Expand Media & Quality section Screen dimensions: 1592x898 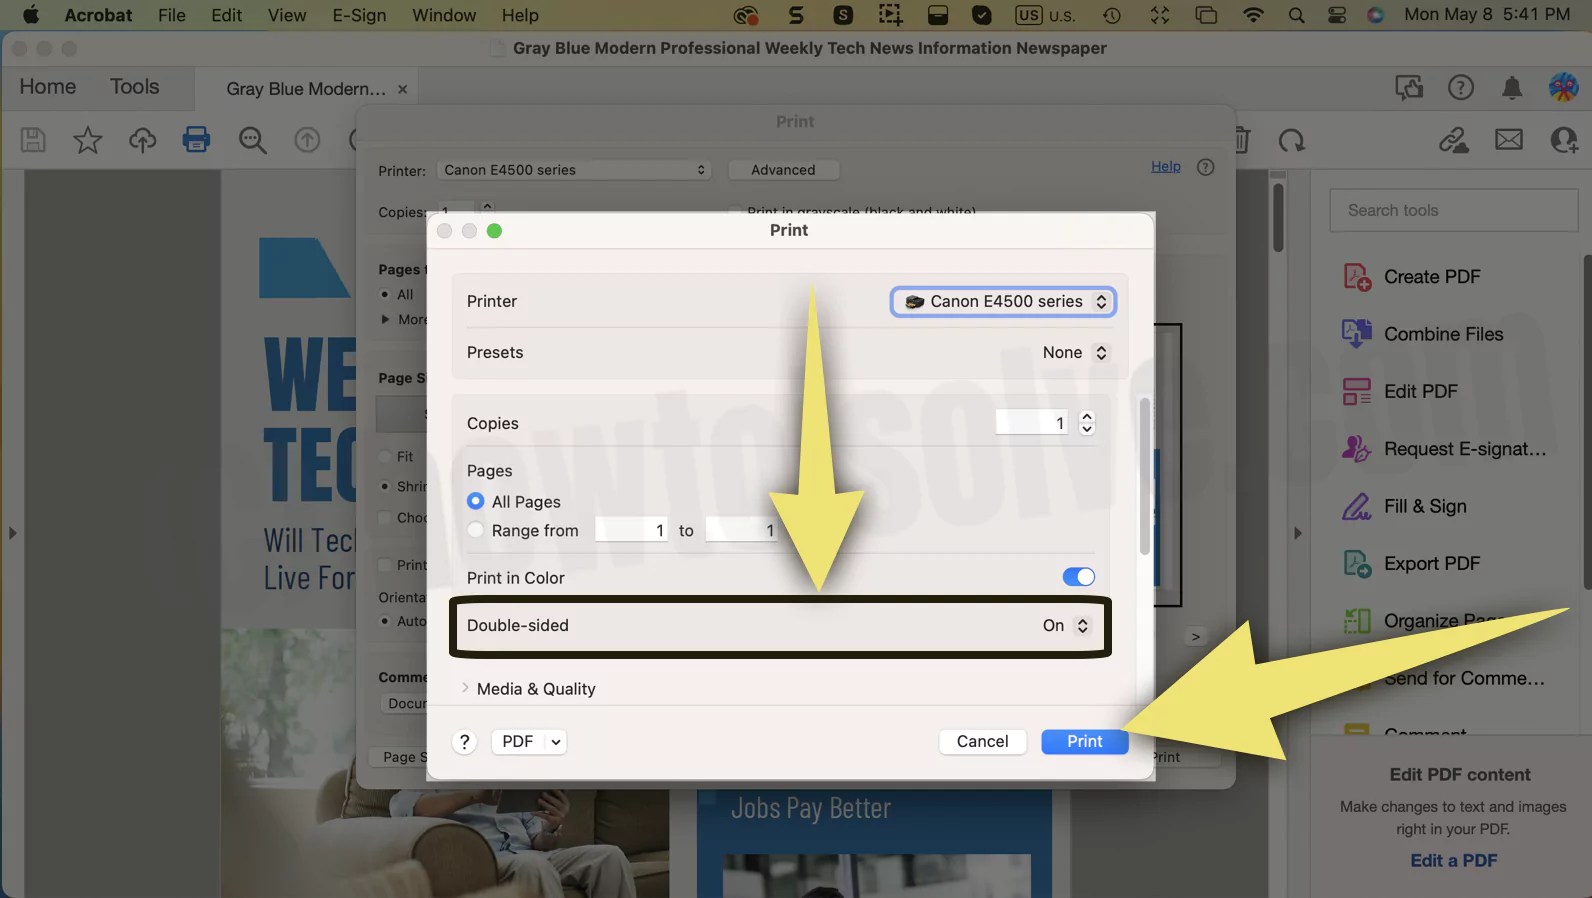[465, 688]
